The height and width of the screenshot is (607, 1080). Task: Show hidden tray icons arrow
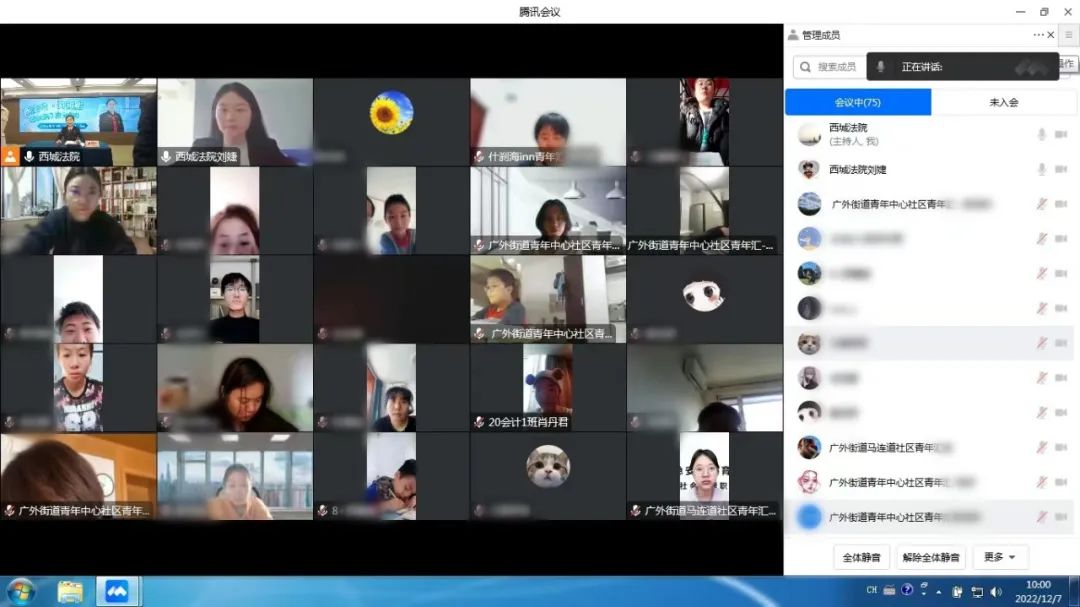point(939,592)
